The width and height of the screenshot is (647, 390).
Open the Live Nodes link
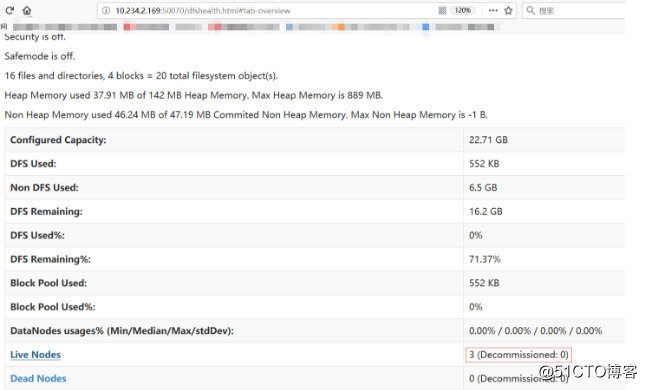tap(35, 355)
